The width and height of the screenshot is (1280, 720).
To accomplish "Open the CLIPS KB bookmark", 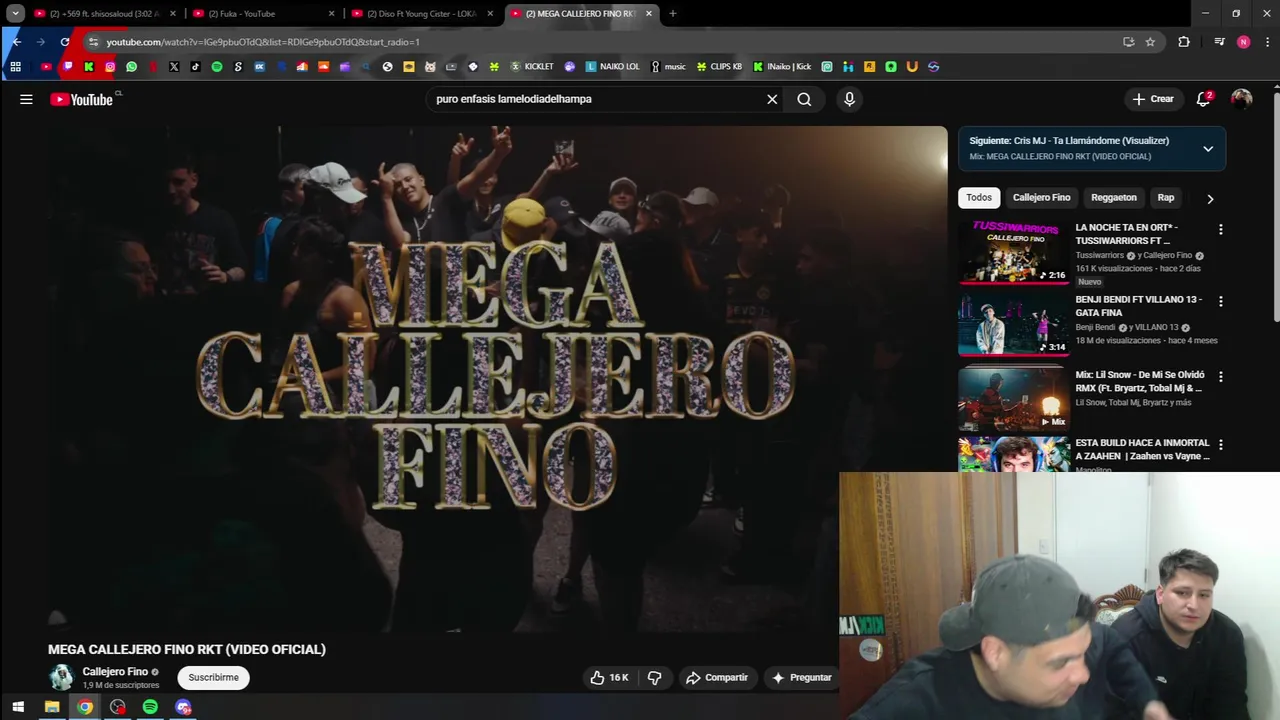I will tap(718, 67).
